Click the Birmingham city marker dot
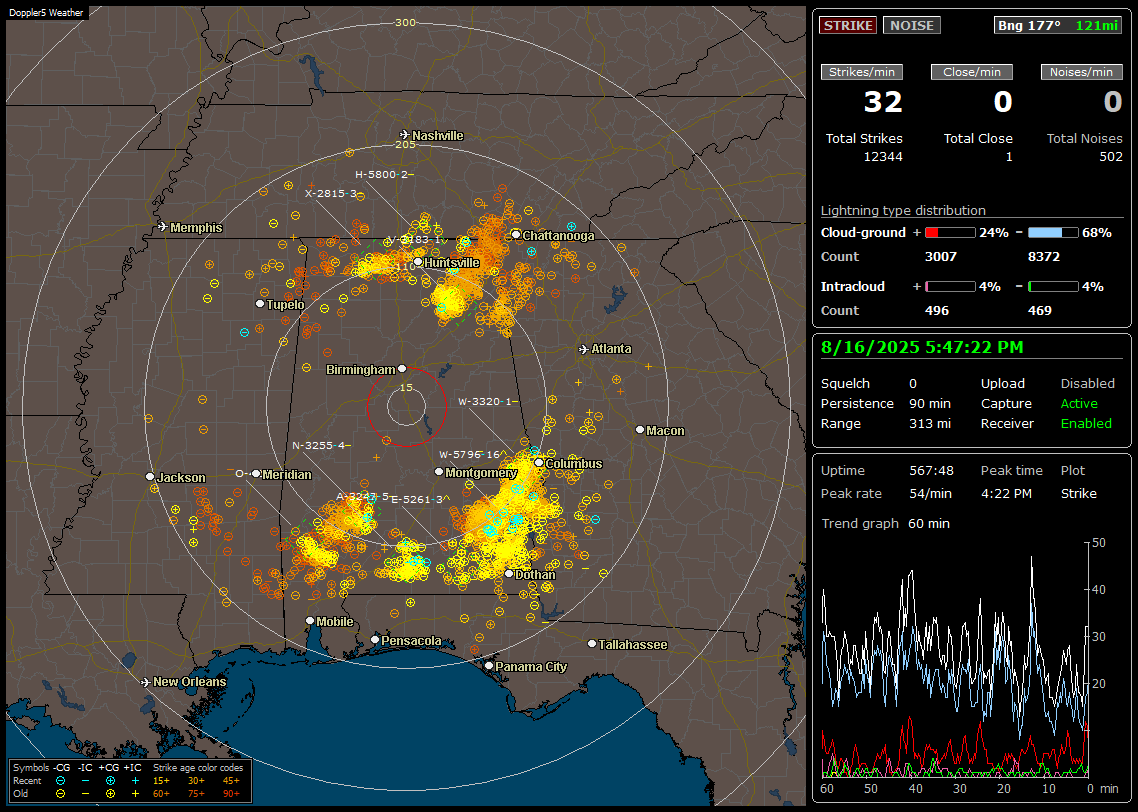Screen dimensions: 1138x812 pos(402,369)
